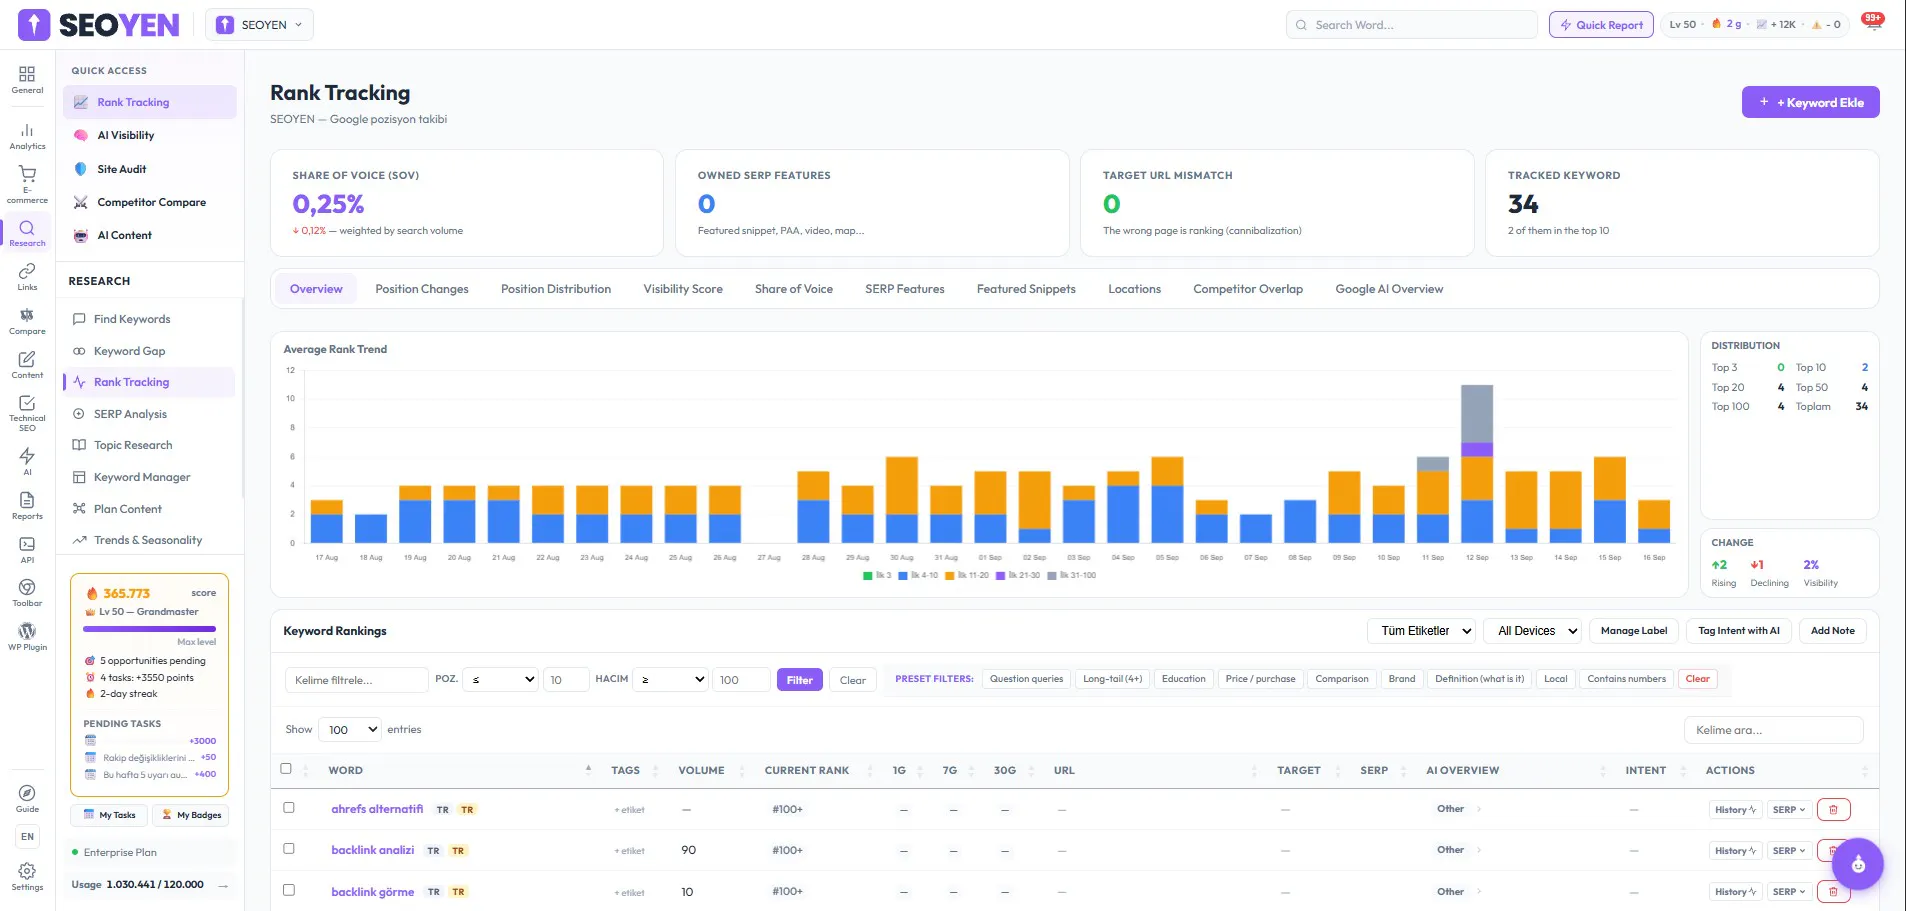
Task: Click the Quick Report button
Action: click(1601, 25)
